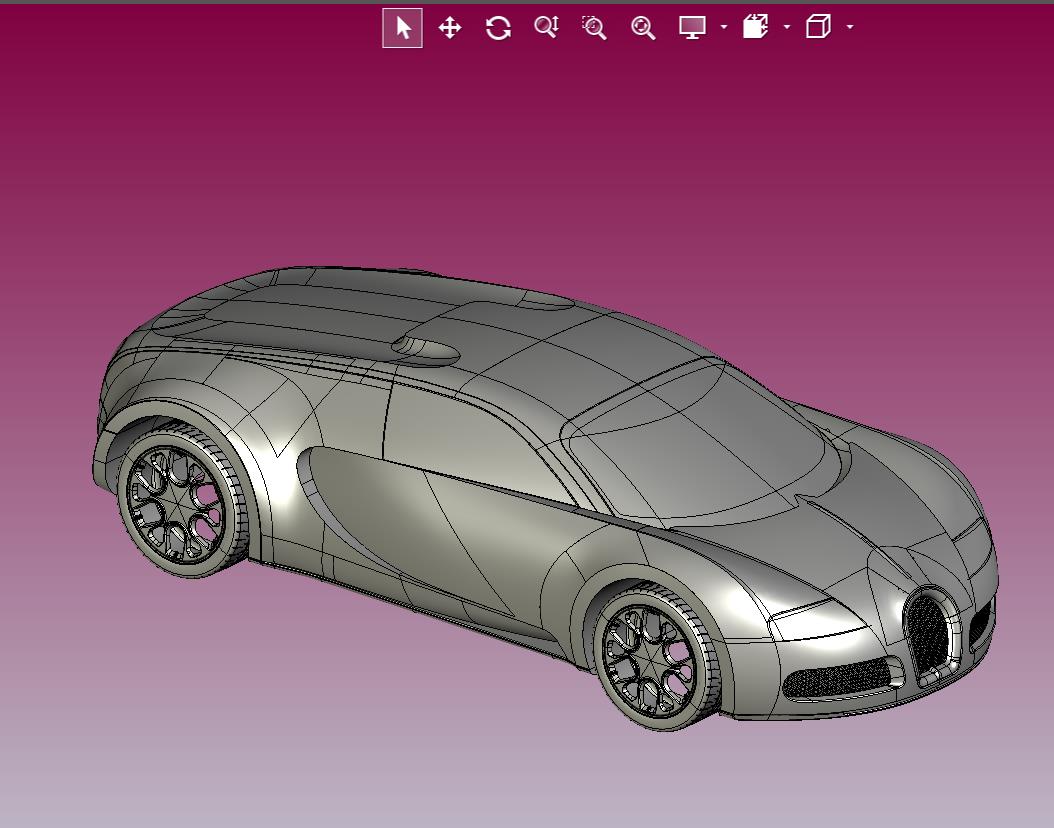
Task: Click the Zoom to fit magnifier
Action: (643, 28)
